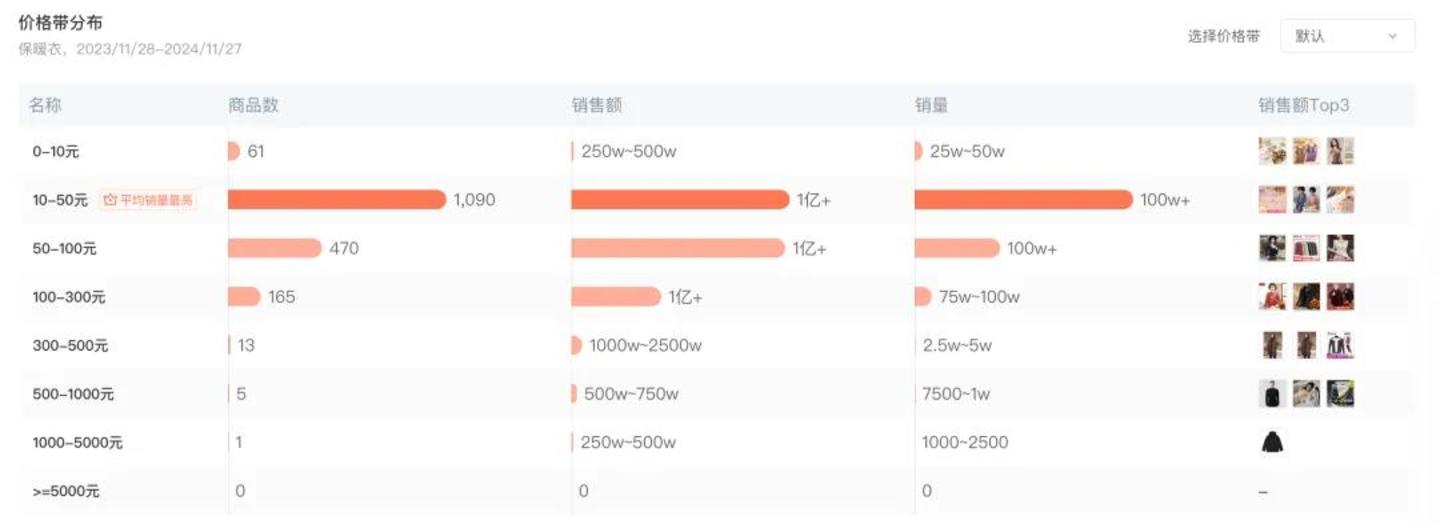Click the 50-100元 商品数 bar showing 470
The height and width of the screenshot is (524, 1440).
coord(275,248)
